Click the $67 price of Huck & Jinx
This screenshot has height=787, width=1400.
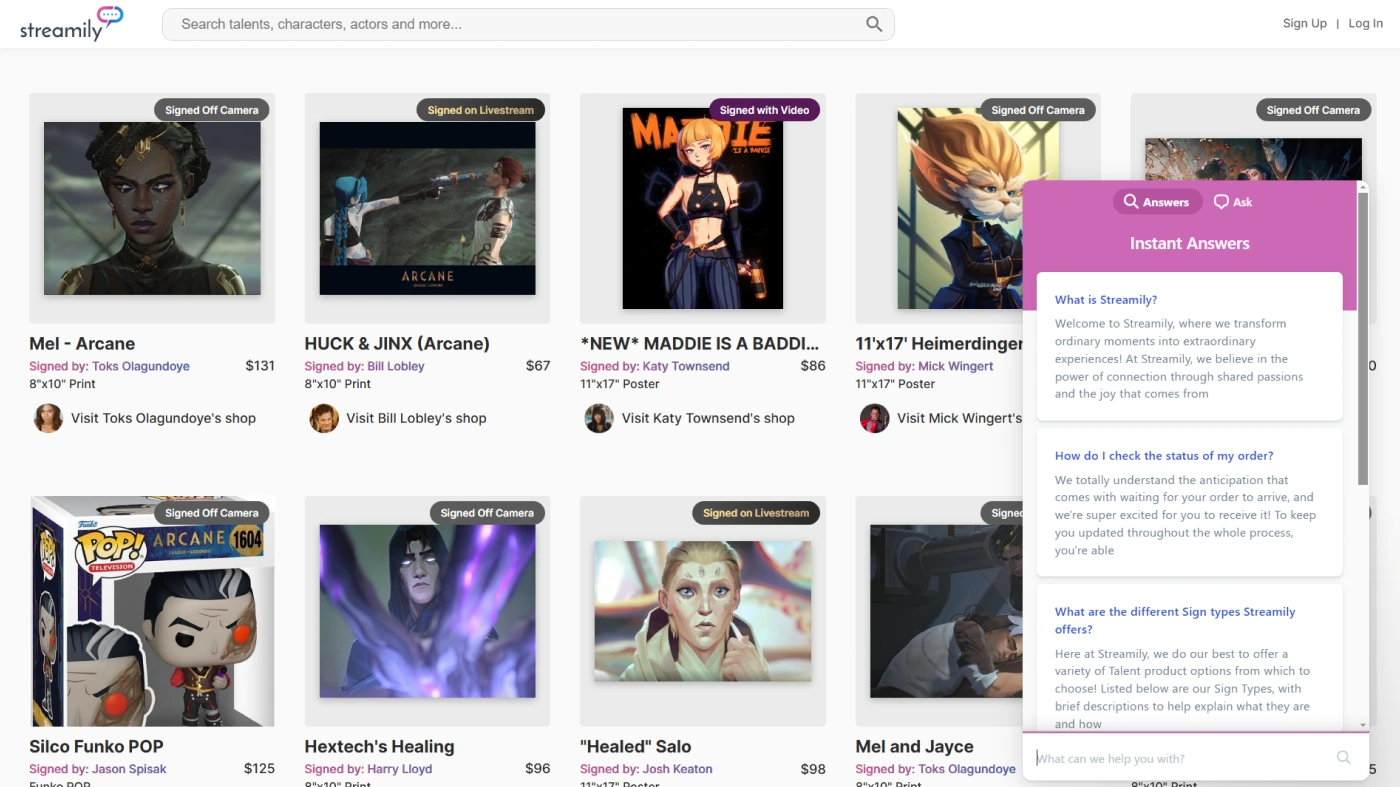coord(538,366)
